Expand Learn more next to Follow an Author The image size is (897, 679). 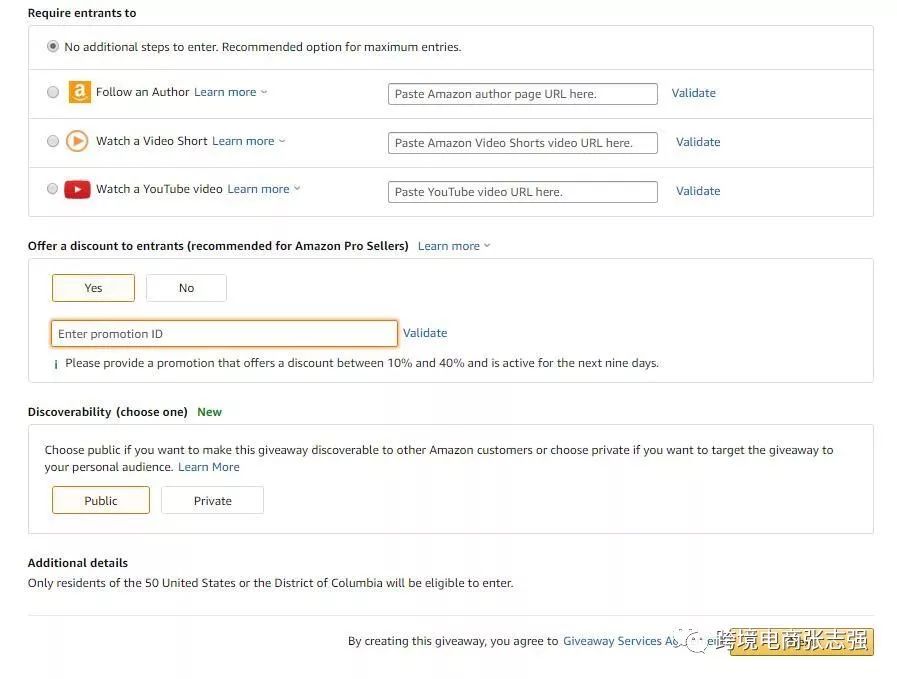click(230, 92)
